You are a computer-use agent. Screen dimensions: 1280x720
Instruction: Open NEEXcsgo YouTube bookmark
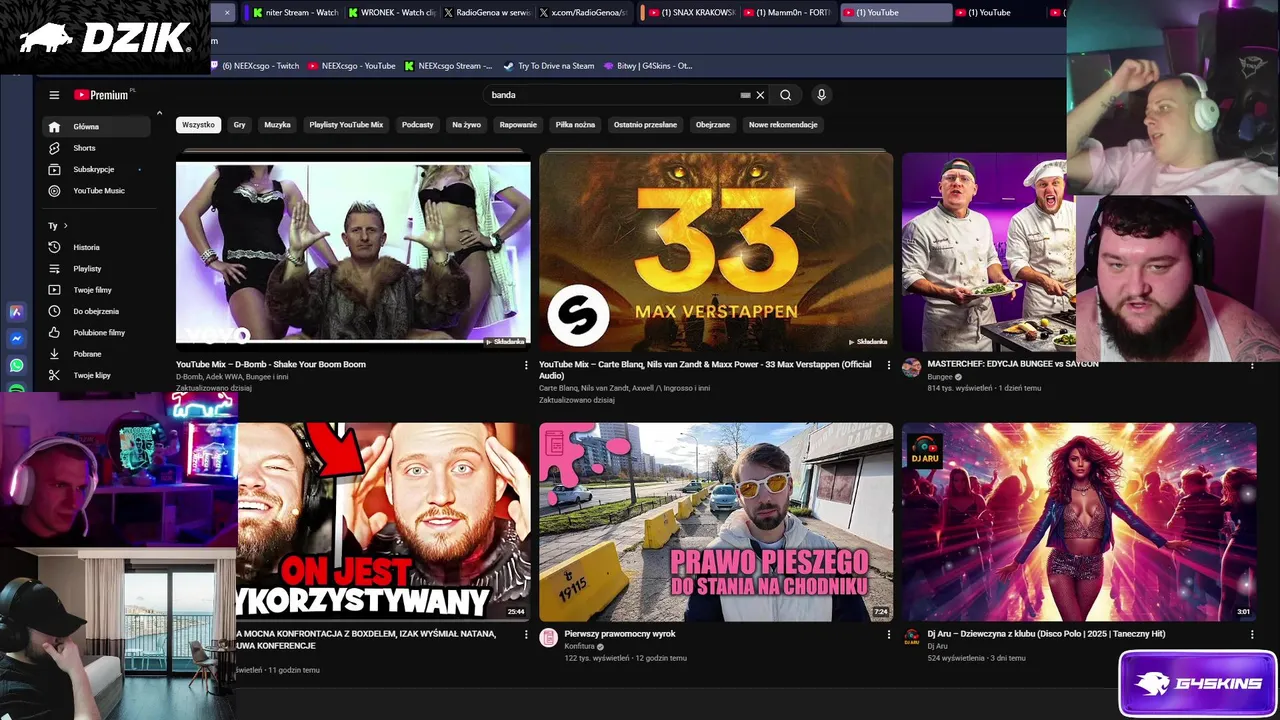tap(352, 66)
